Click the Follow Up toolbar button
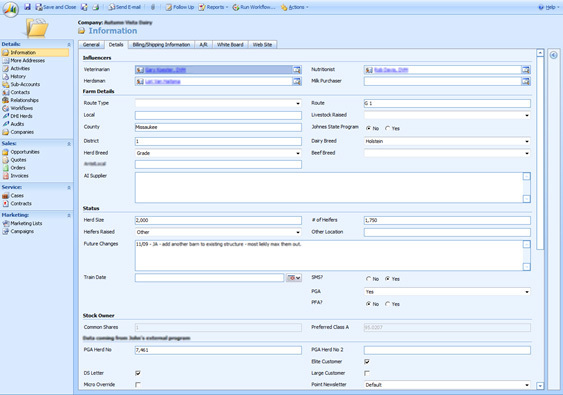 click(x=180, y=7)
